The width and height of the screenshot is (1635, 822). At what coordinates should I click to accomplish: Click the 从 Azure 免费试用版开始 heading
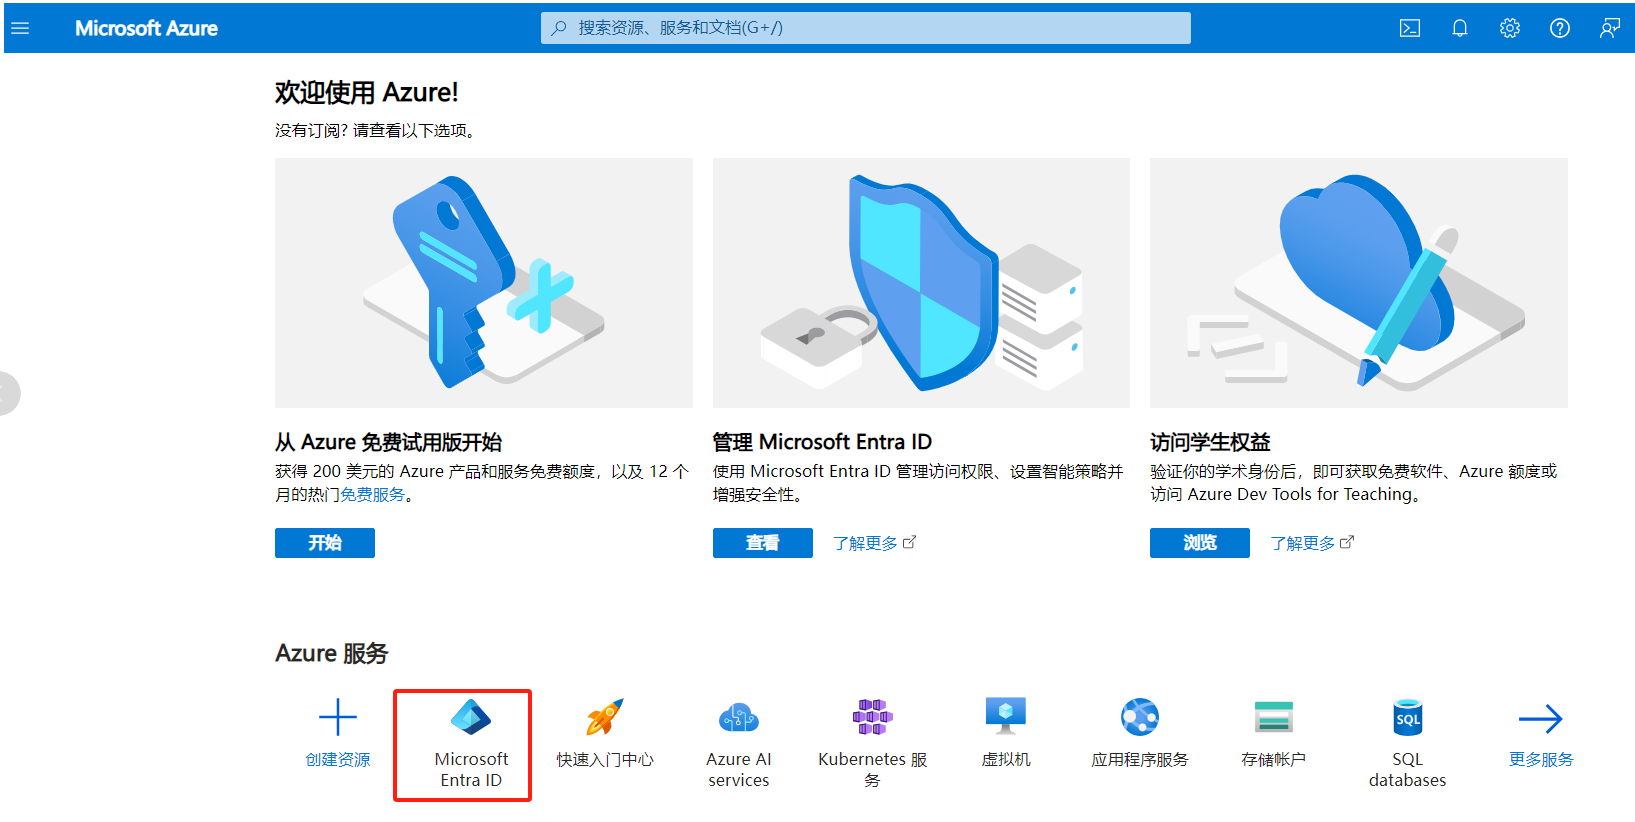(x=388, y=442)
